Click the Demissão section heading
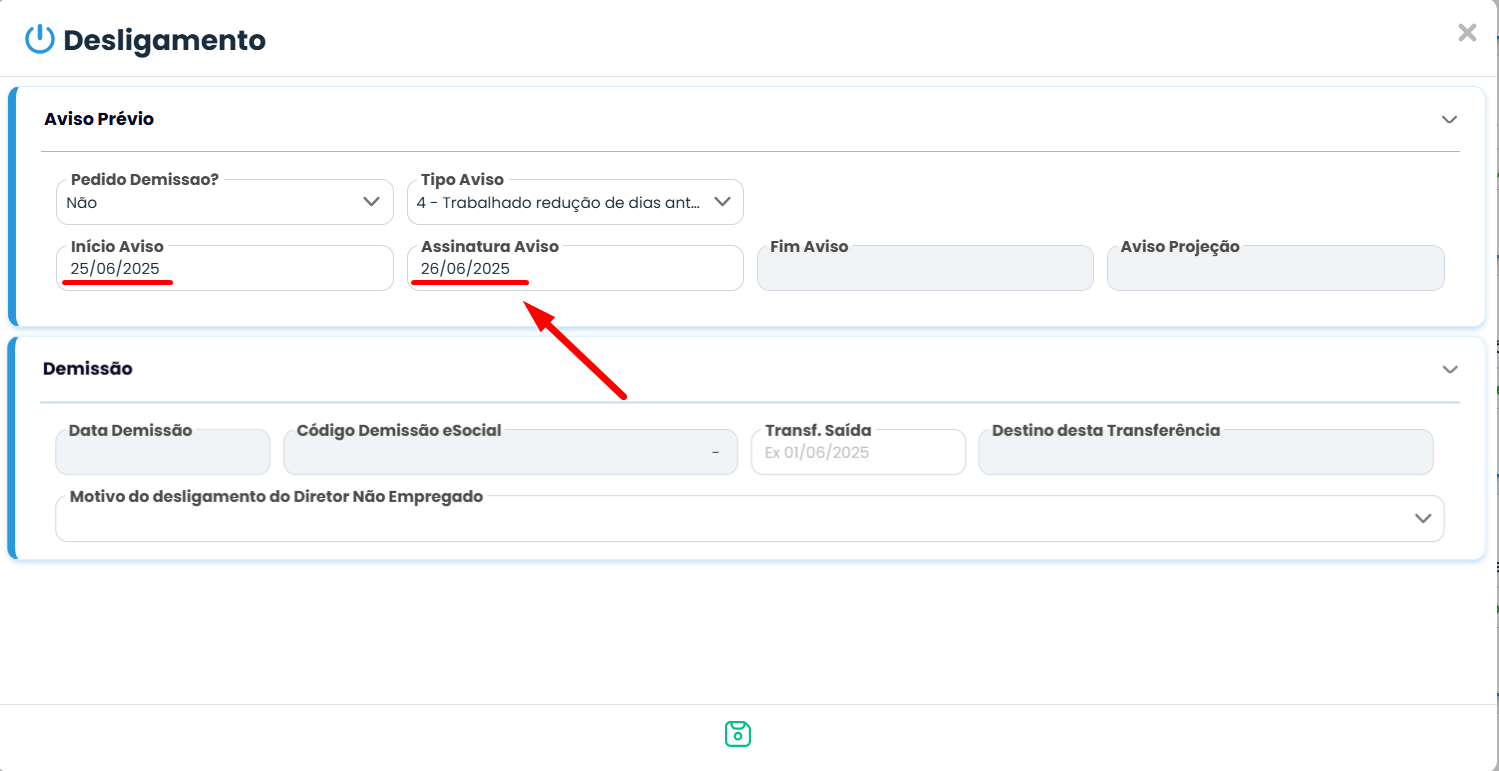This screenshot has height=771, width=1499. point(88,369)
